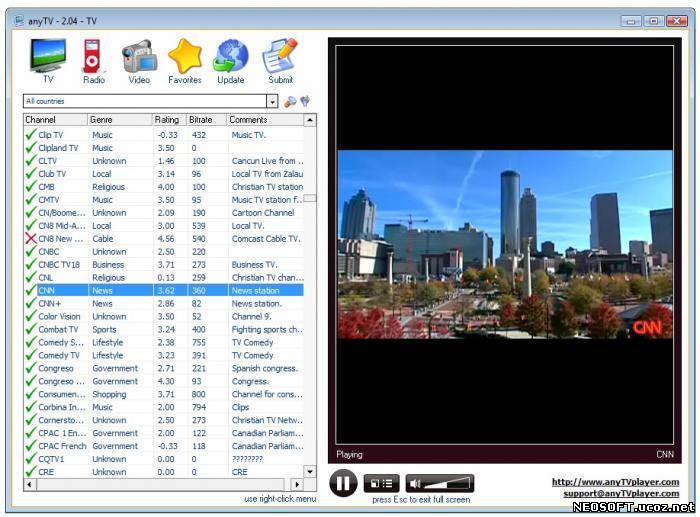This screenshot has height=517, width=700.
Task: Click the green check beside CMTV
Action: pos(31,200)
